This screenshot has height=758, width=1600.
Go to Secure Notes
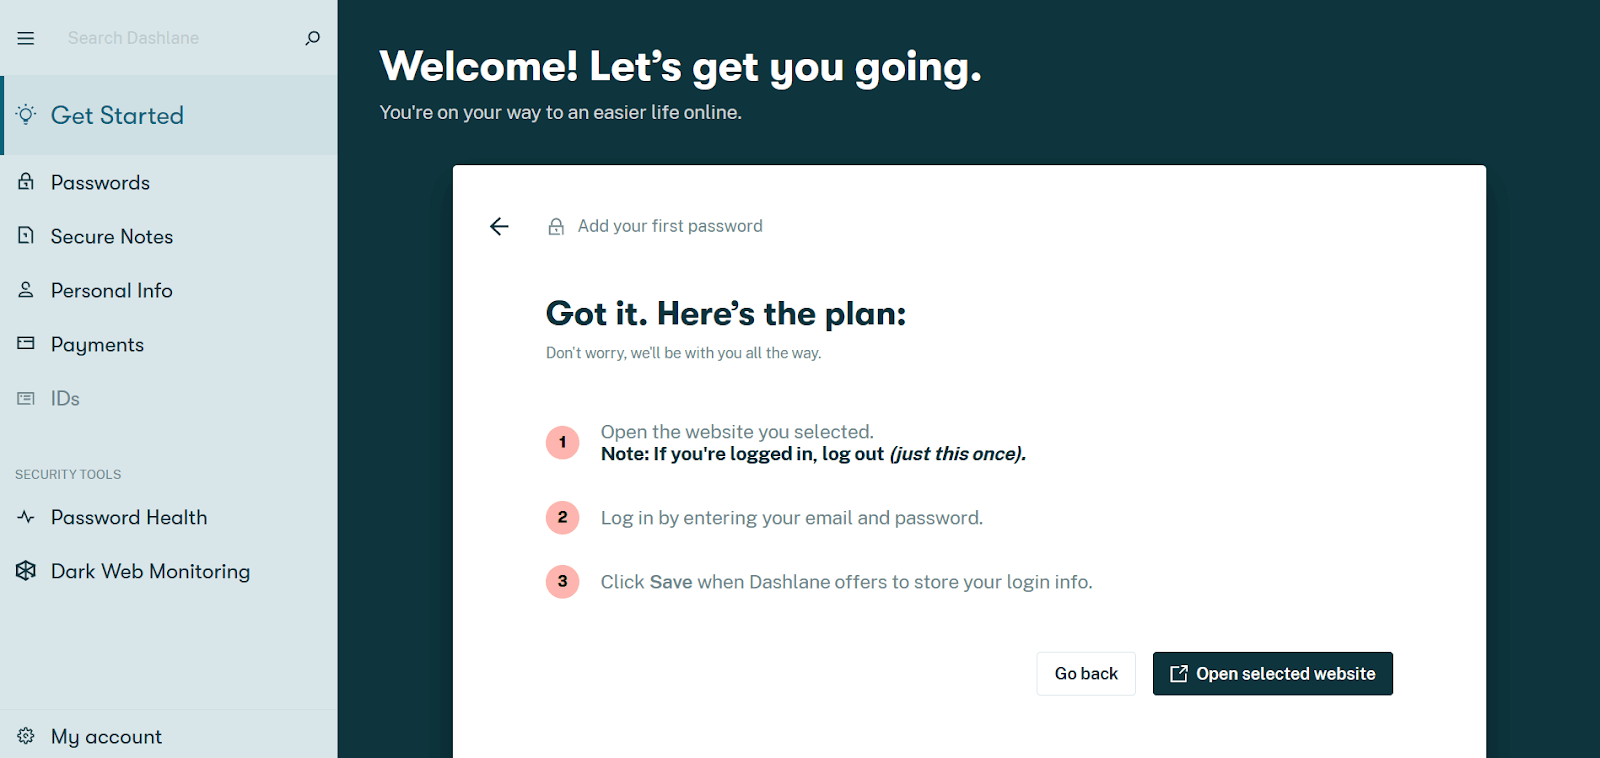click(x=112, y=237)
